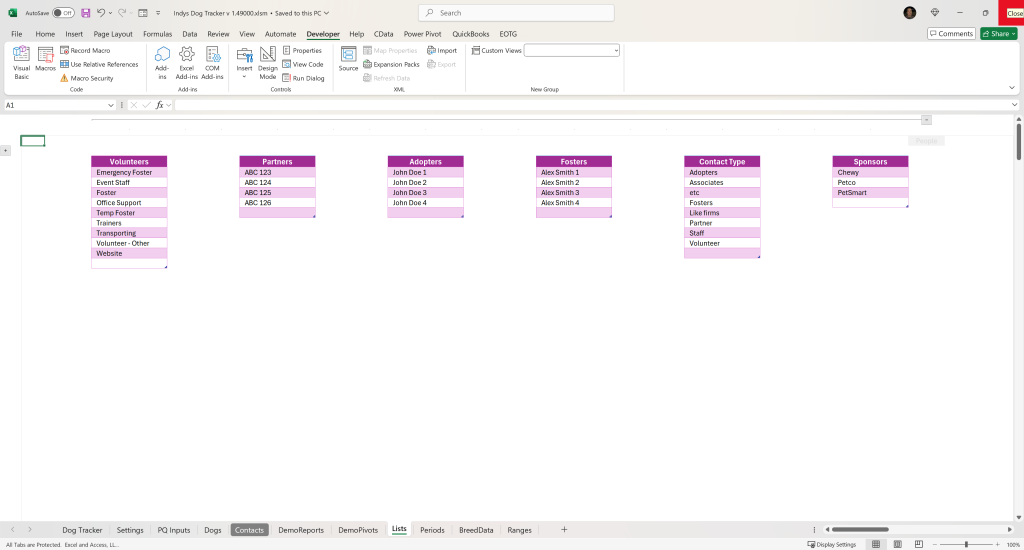The height and width of the screenshot is (550, 1024).
Task: Open the Name Box dropdown
Action: 110,105
